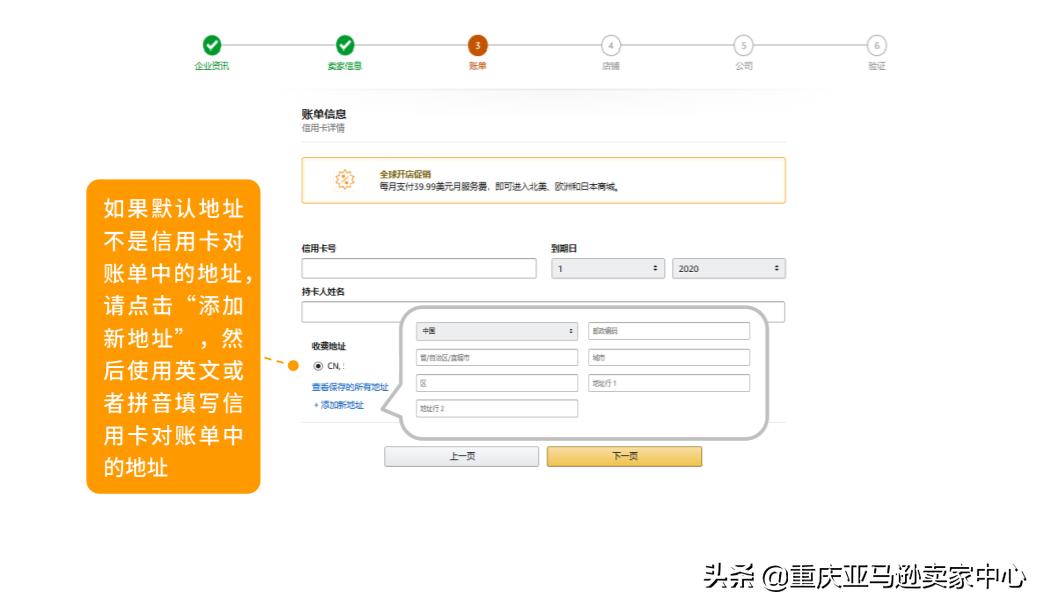
Task: Click the orange step 3 账单 icon
Action: (478, 45)
